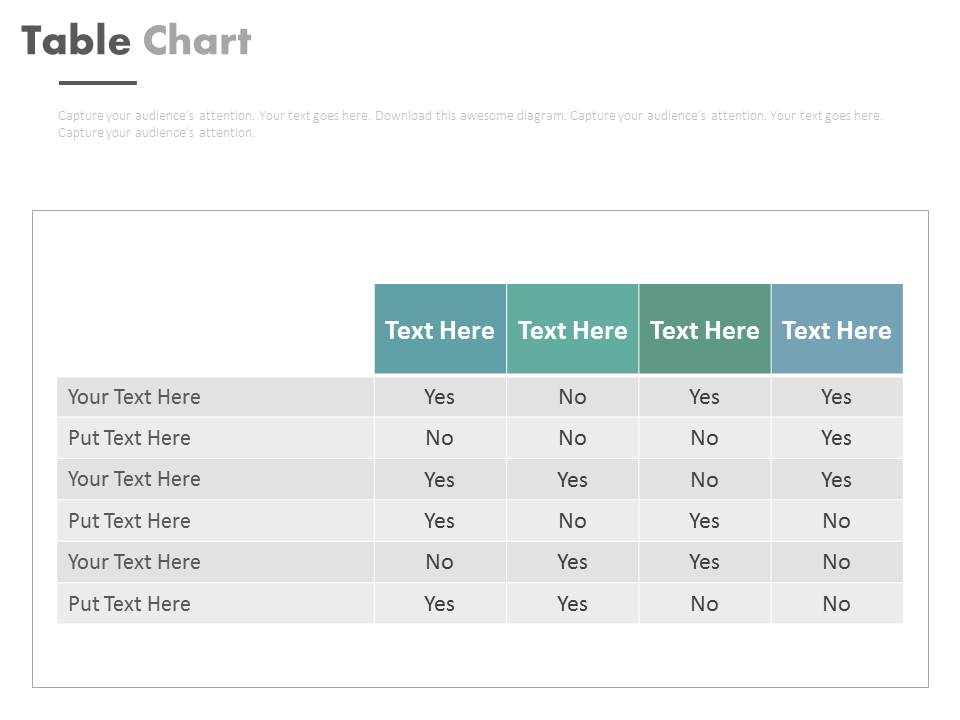Select "Put Text Here" label in the last row
Image resolution: width=960 pixels, height=720 pixels.
click(x=129, y=604)
